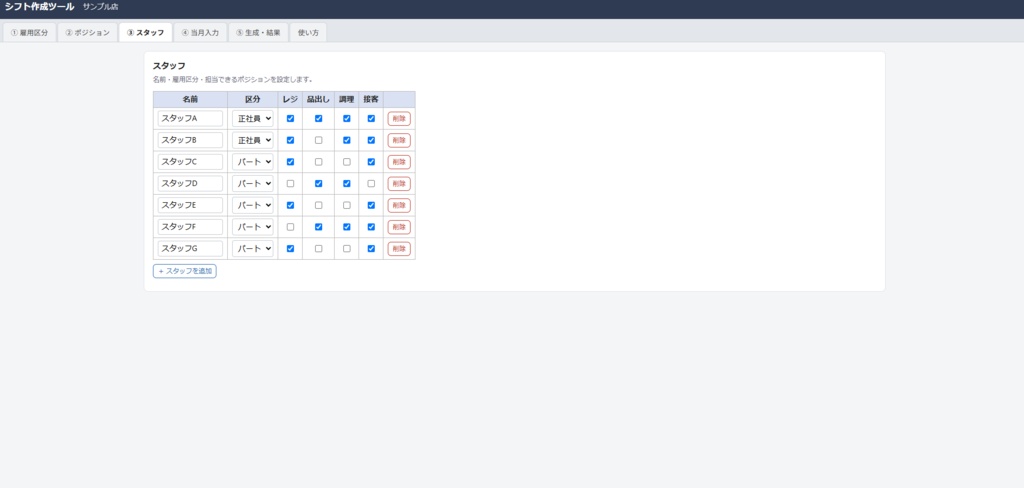The width and height of the screenshot is (1024, 488).
Task: Open the ⑤ 生成・結果 tab
Action: click(258, 33)
